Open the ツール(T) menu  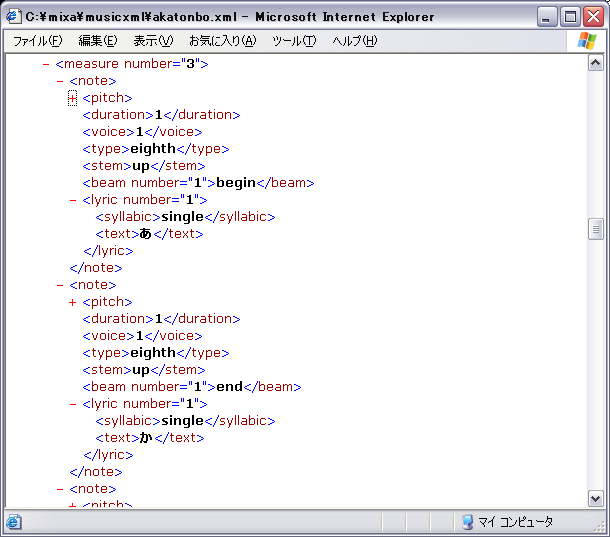(294, 40)
